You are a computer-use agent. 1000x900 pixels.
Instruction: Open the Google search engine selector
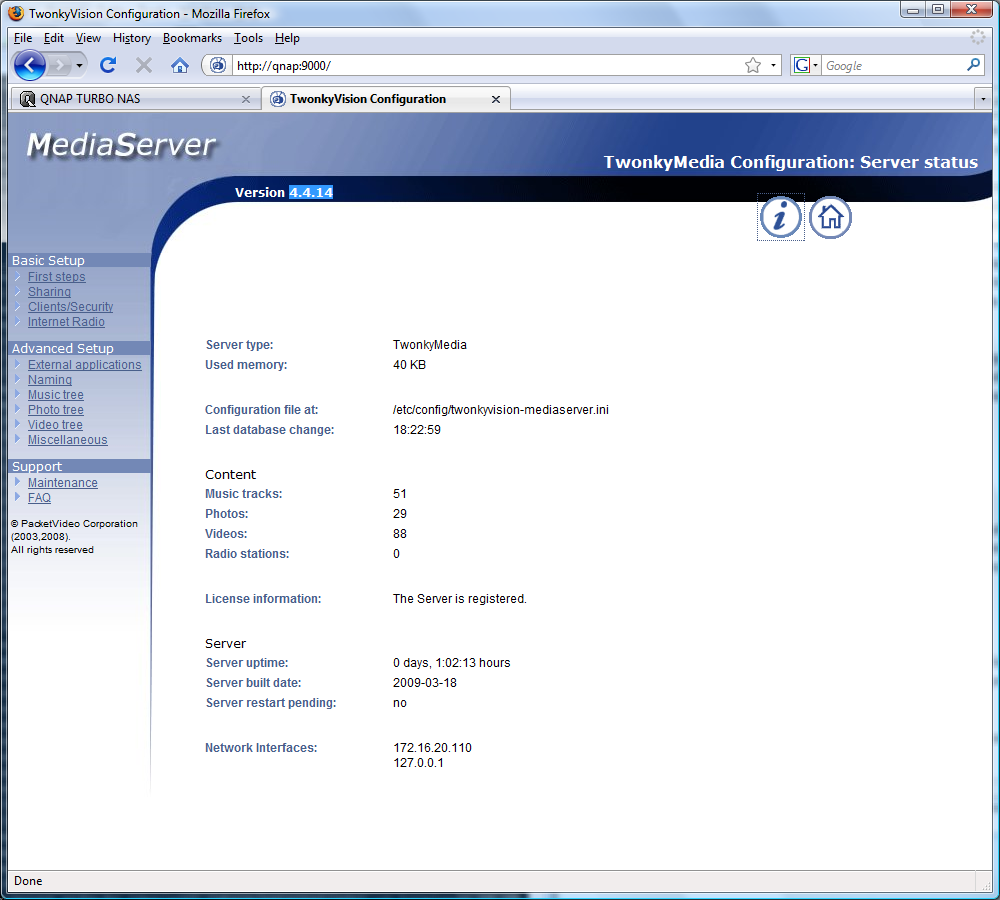[806, 65]
